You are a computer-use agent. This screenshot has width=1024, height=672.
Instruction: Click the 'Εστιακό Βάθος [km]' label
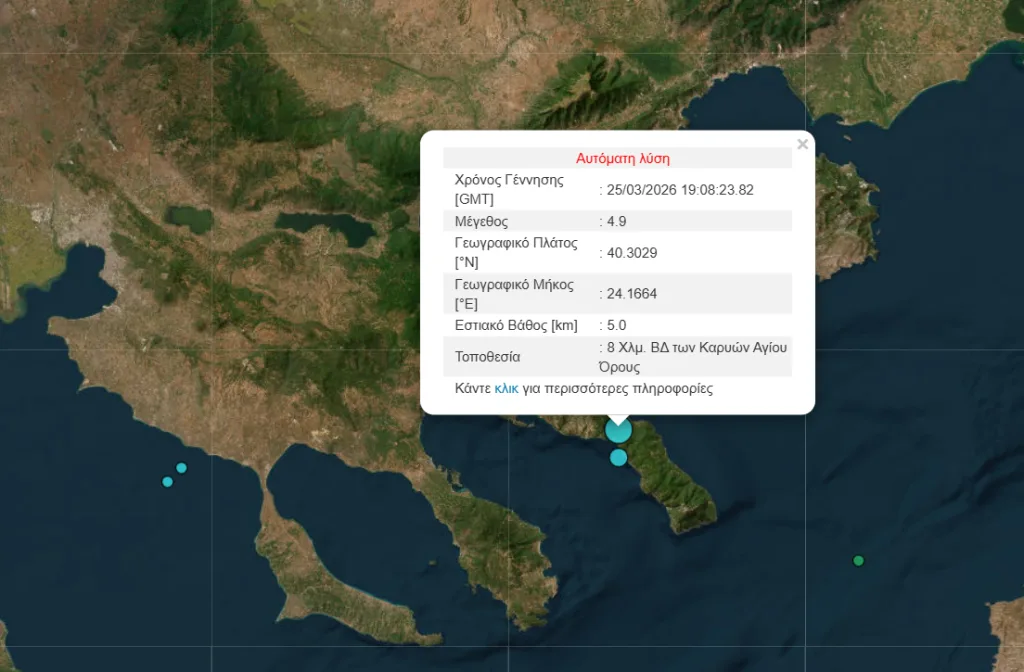(516, 325)
